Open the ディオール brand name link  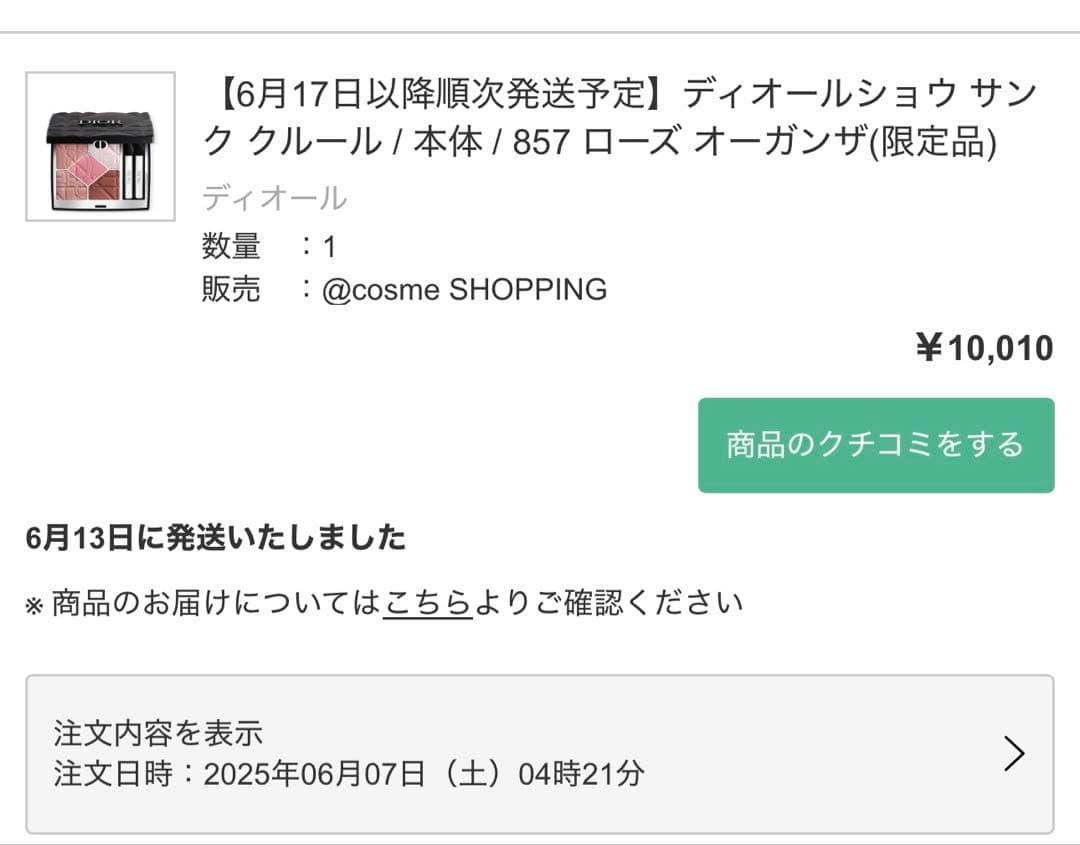coord(274,198)
